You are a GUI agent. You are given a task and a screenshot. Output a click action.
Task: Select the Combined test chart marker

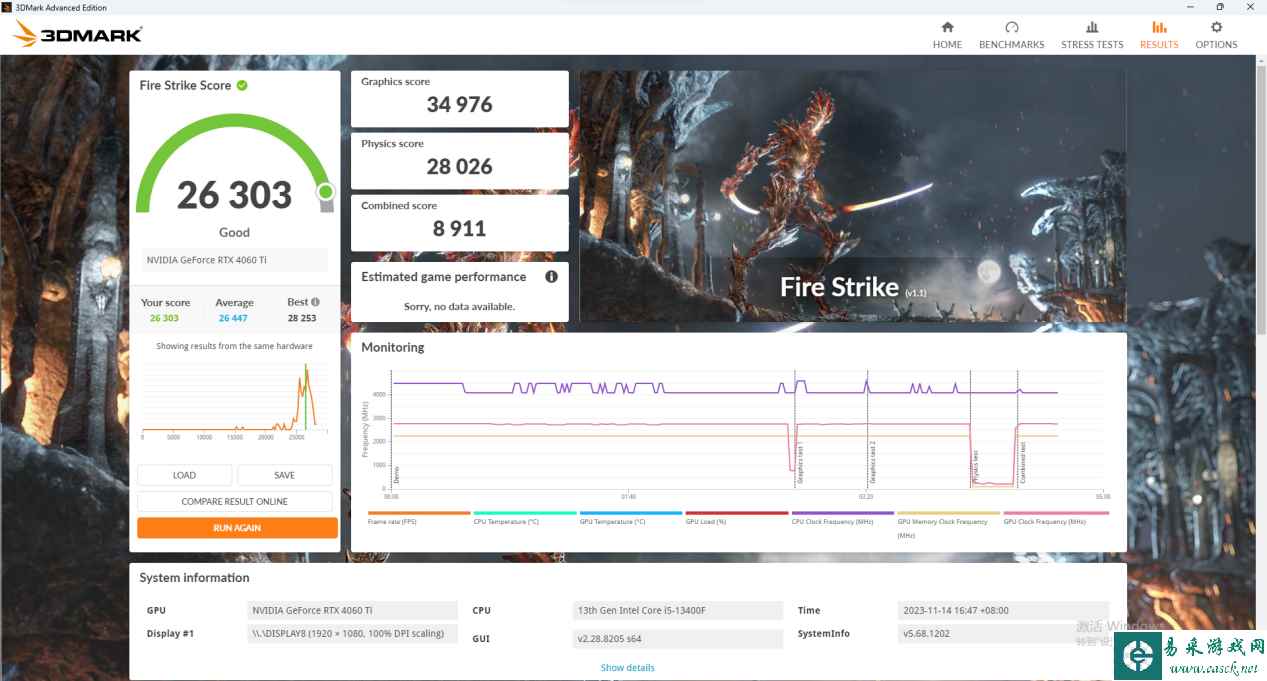tap(1023, 463)
